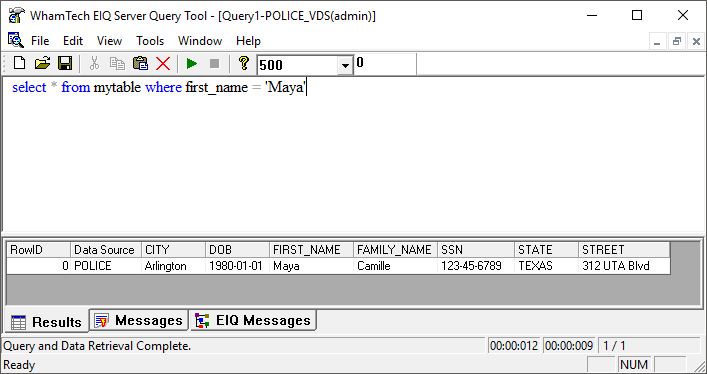
Task: Open the File menu
Action: [40, 41]
